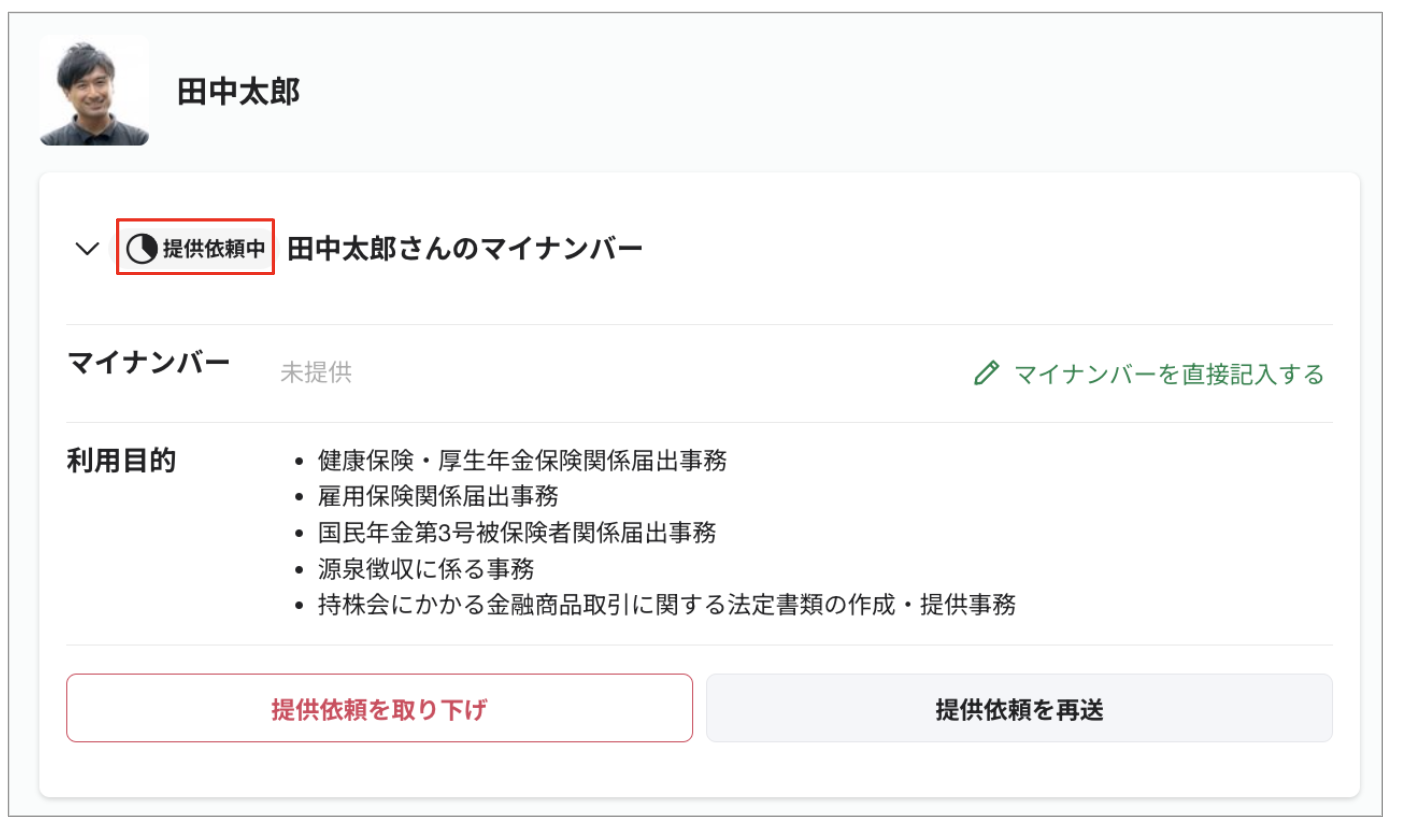Select 健康保険・厚生年金保険関係届出事務 list item

522,461
